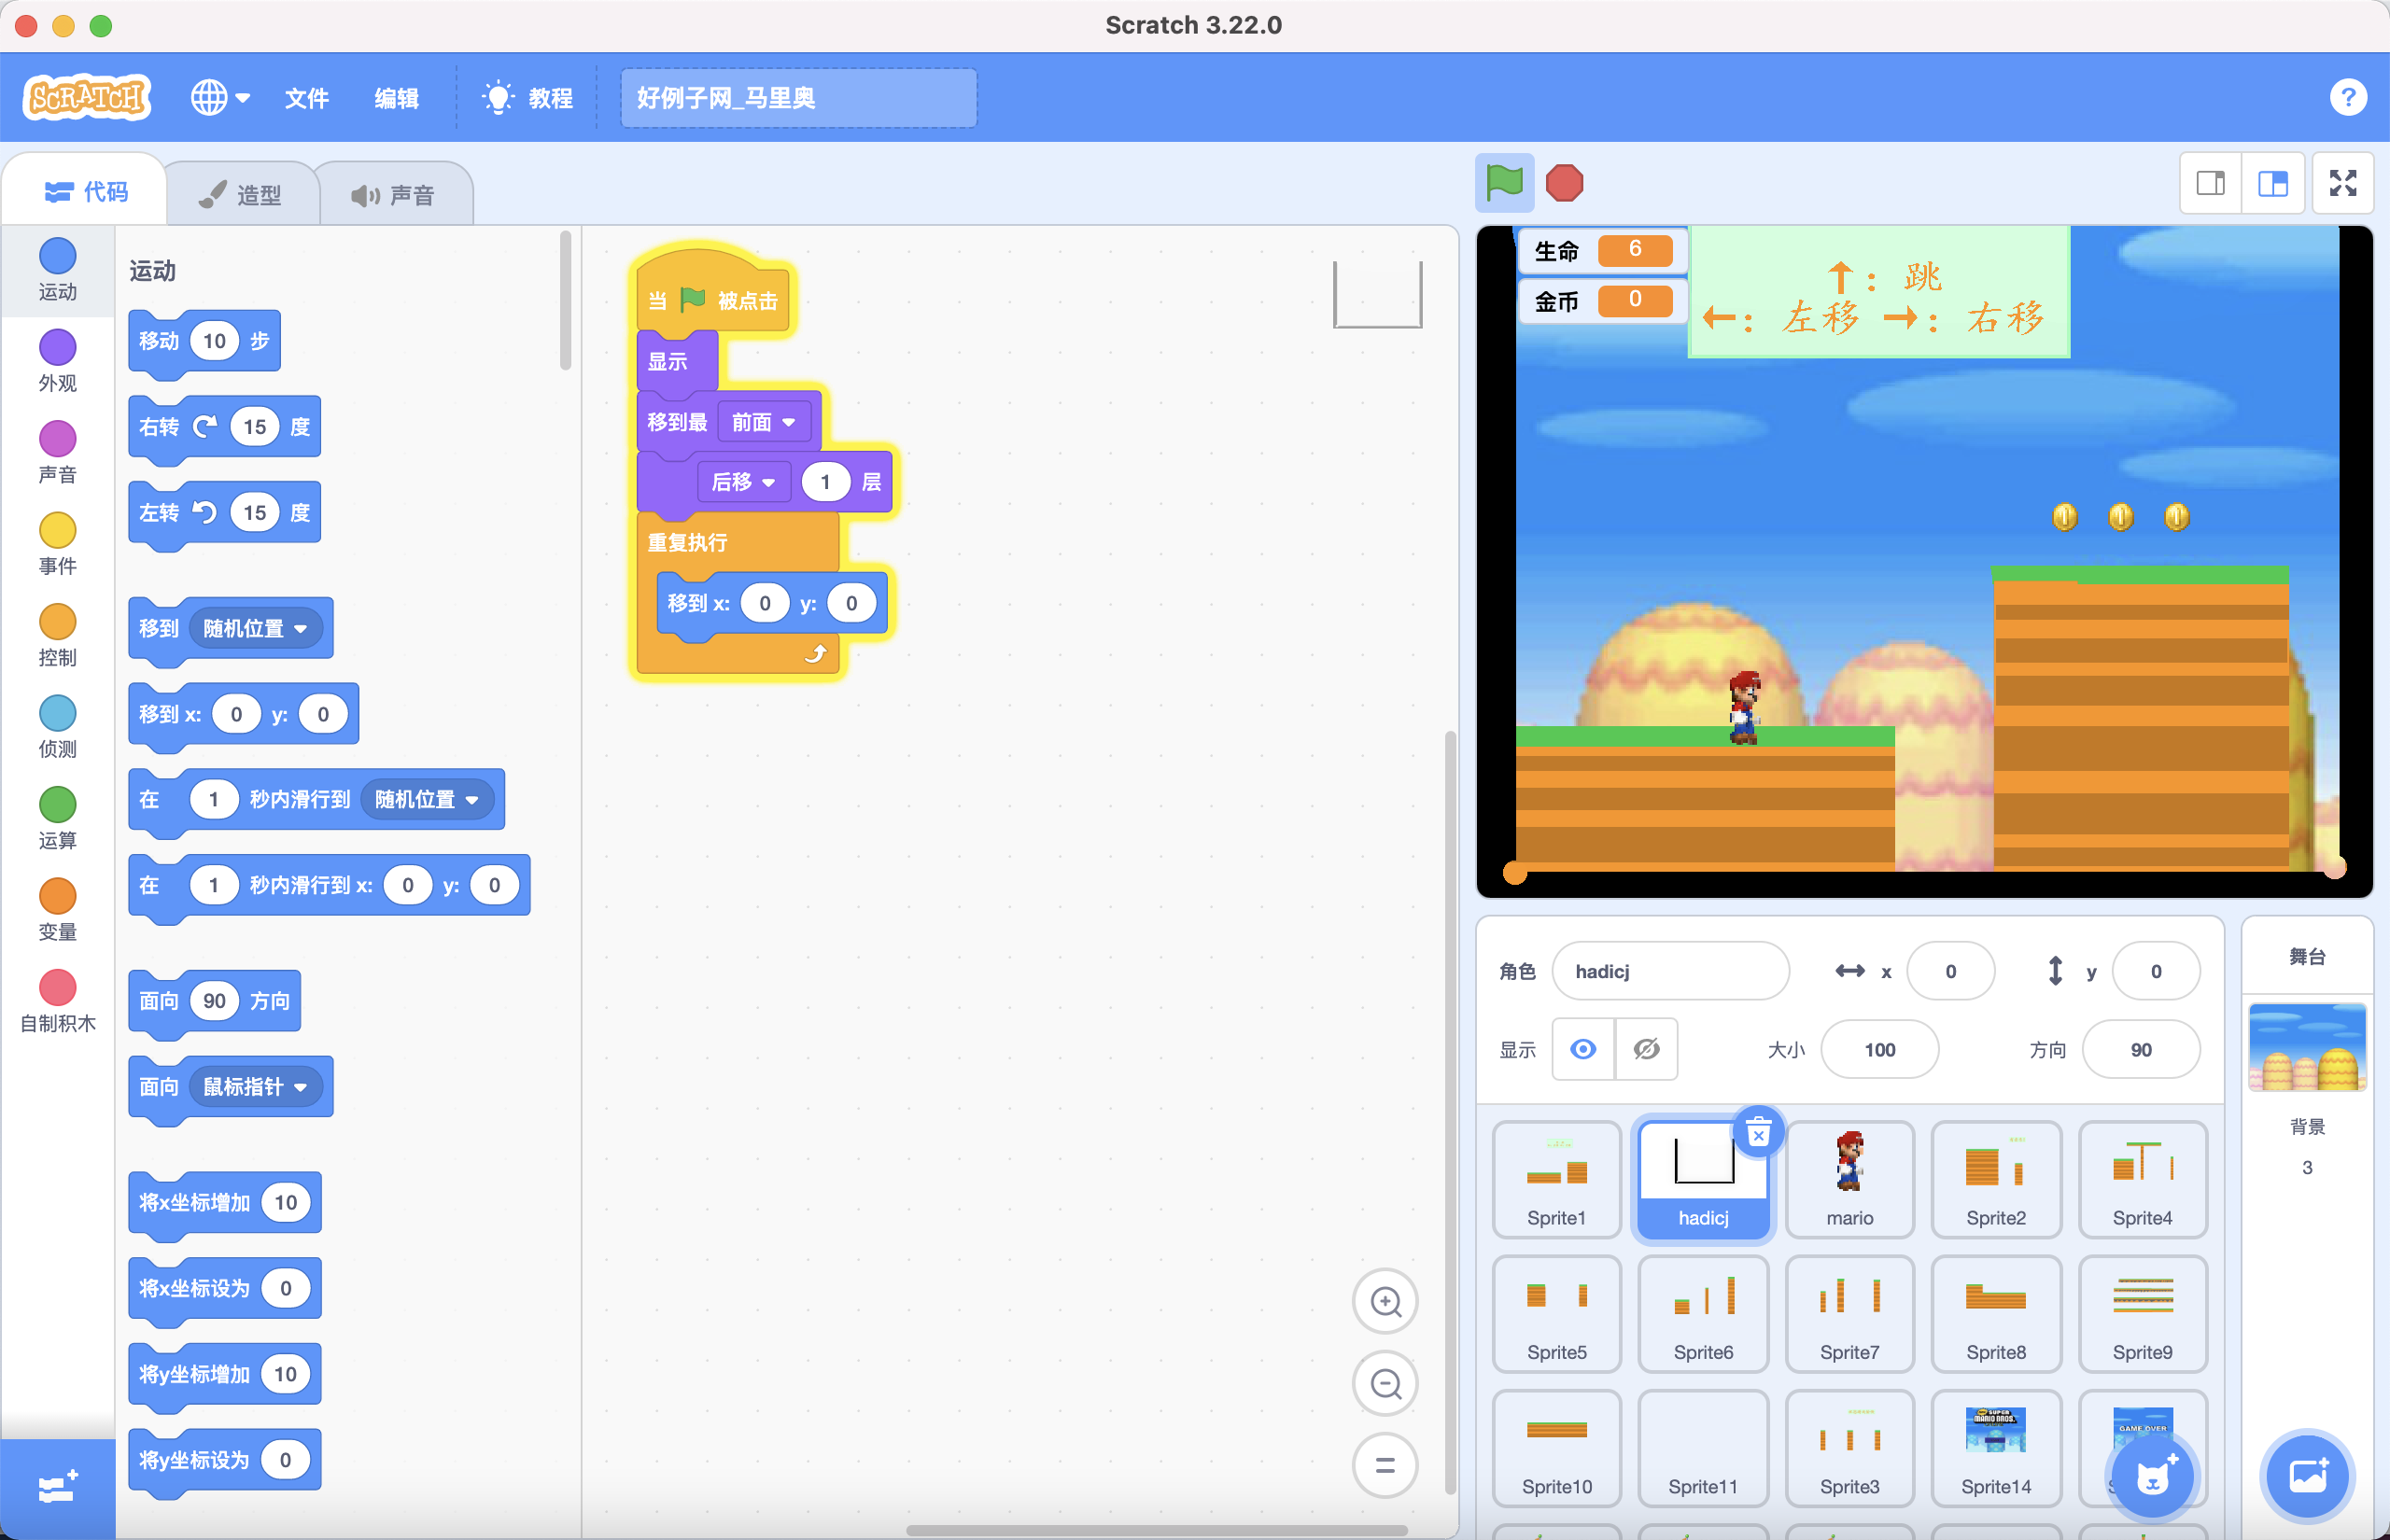2390x1540 pixels.
Task: Open the language globe menu
Action: click(x=220, y=97)
